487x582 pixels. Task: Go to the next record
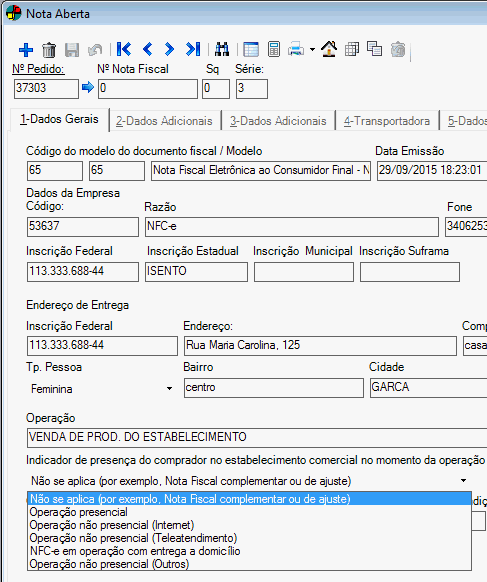[169, 49]
